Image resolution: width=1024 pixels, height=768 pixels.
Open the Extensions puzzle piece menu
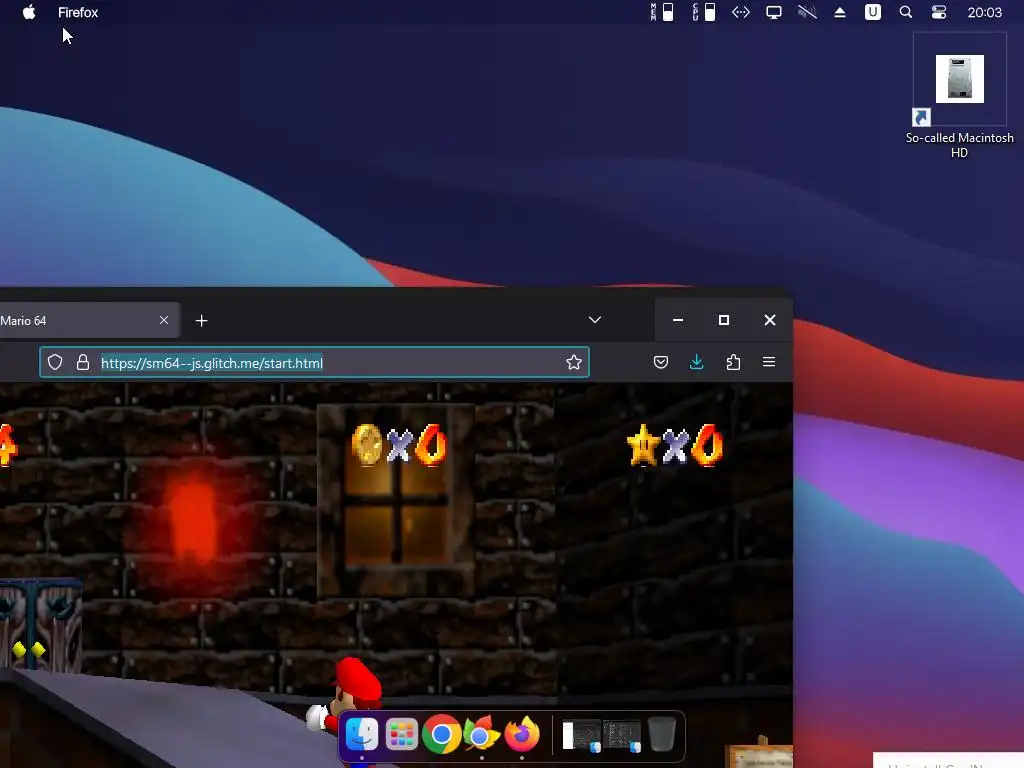(733, 362)
